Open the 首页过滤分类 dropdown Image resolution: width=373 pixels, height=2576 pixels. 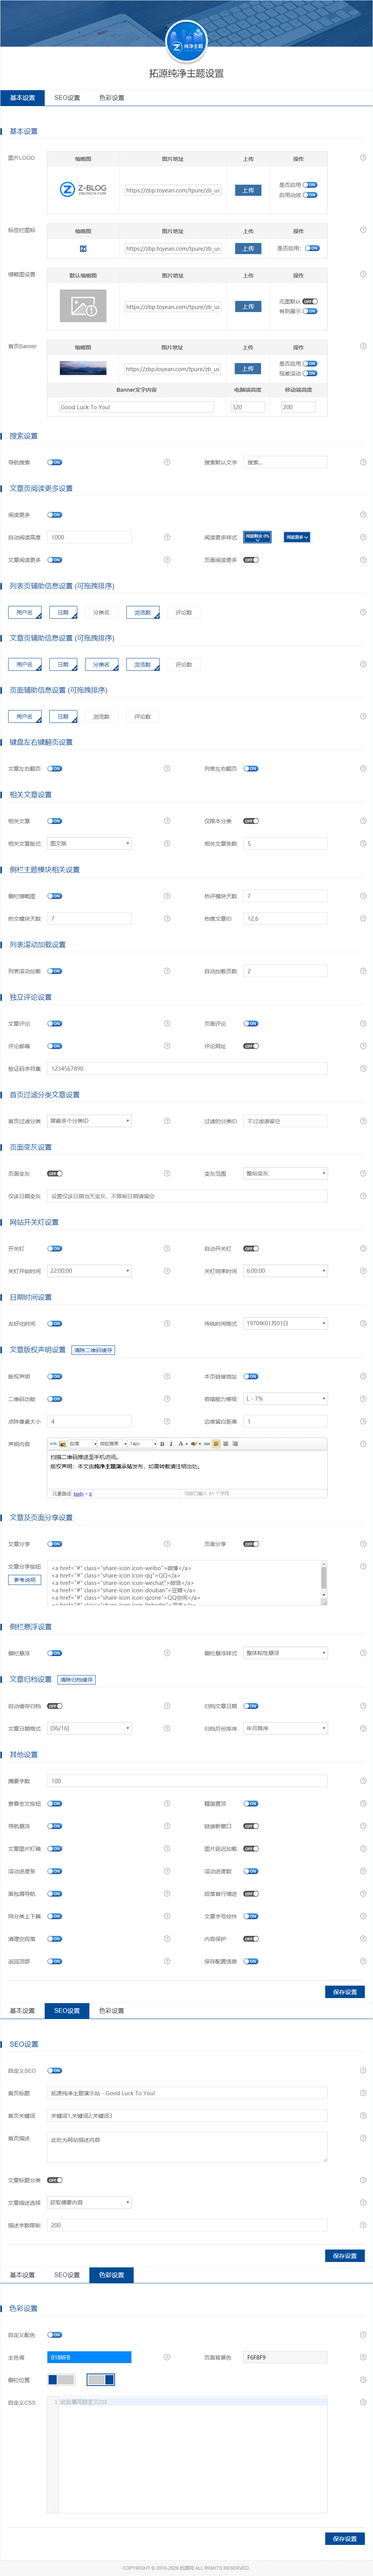click(89, 1121)
